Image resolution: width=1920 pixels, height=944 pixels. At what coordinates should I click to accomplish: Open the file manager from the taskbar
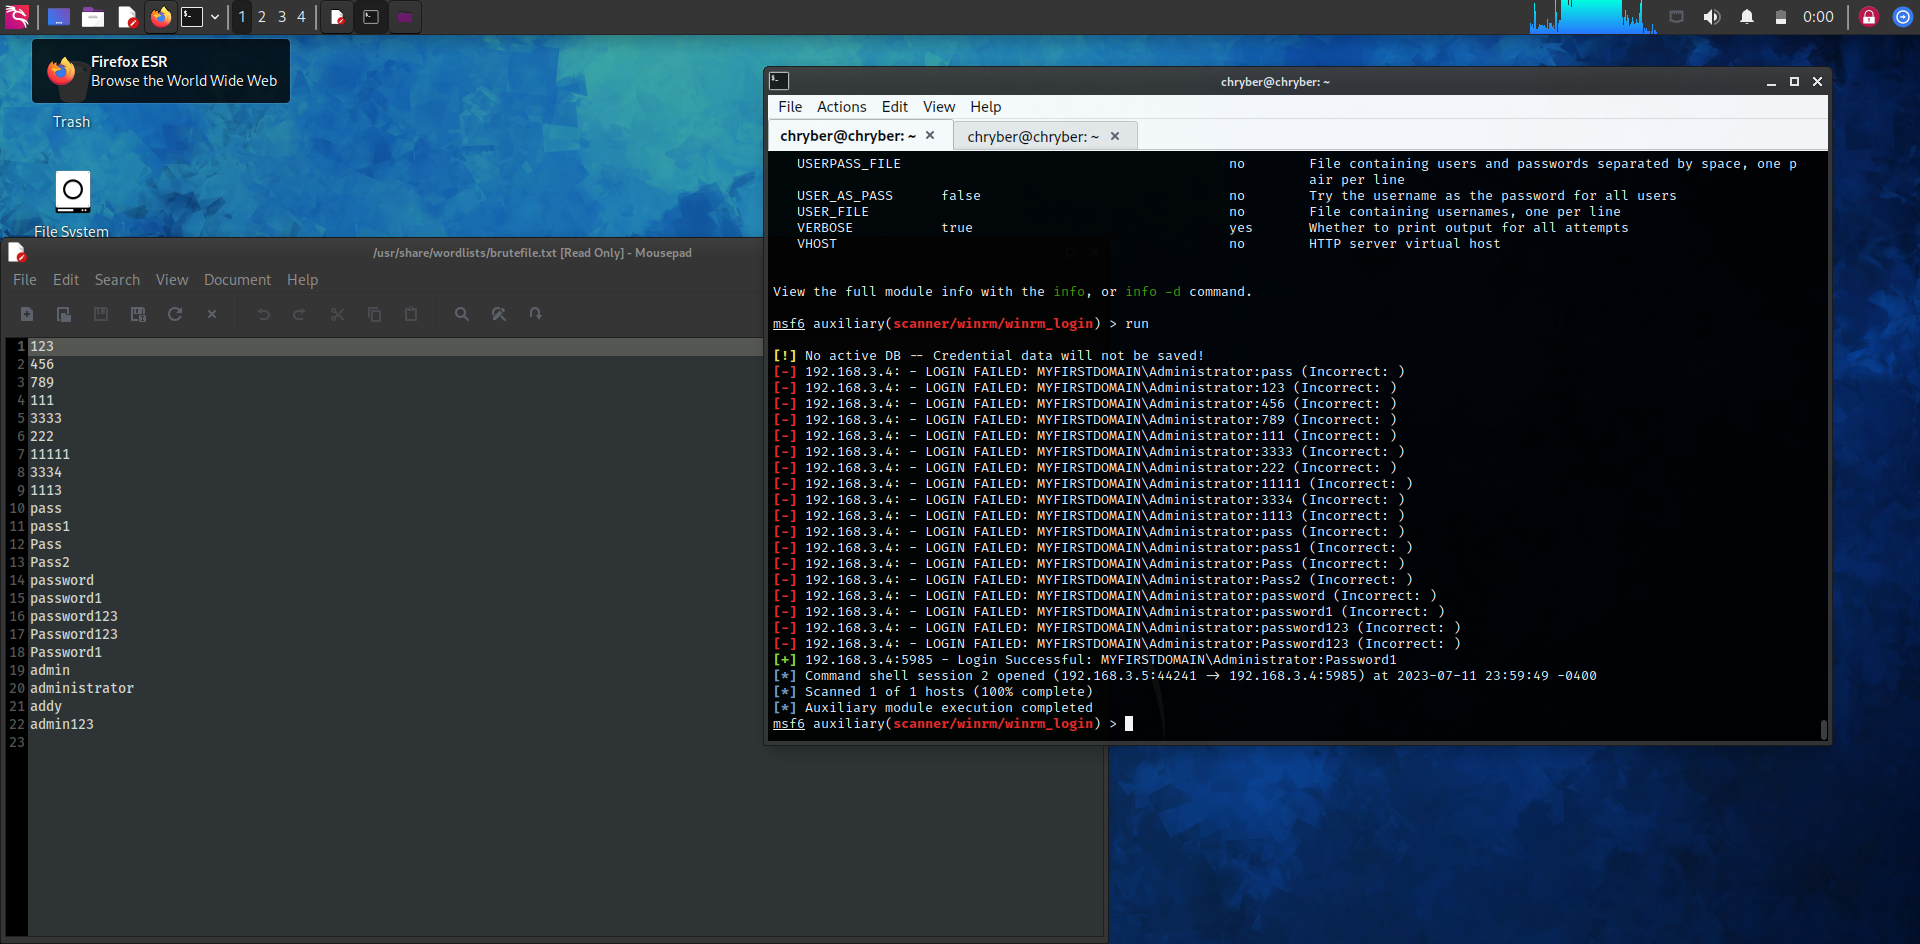tap(93, 17)
